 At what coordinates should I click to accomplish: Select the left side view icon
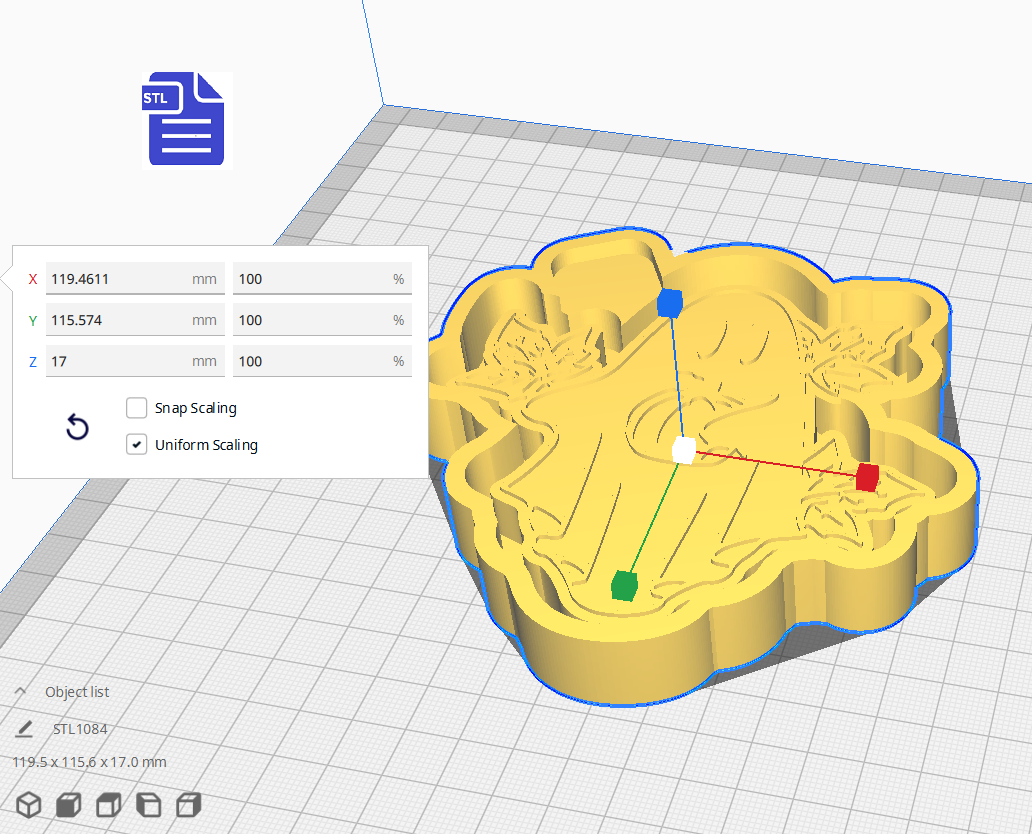pyautogui.click(x=146, y=804)
